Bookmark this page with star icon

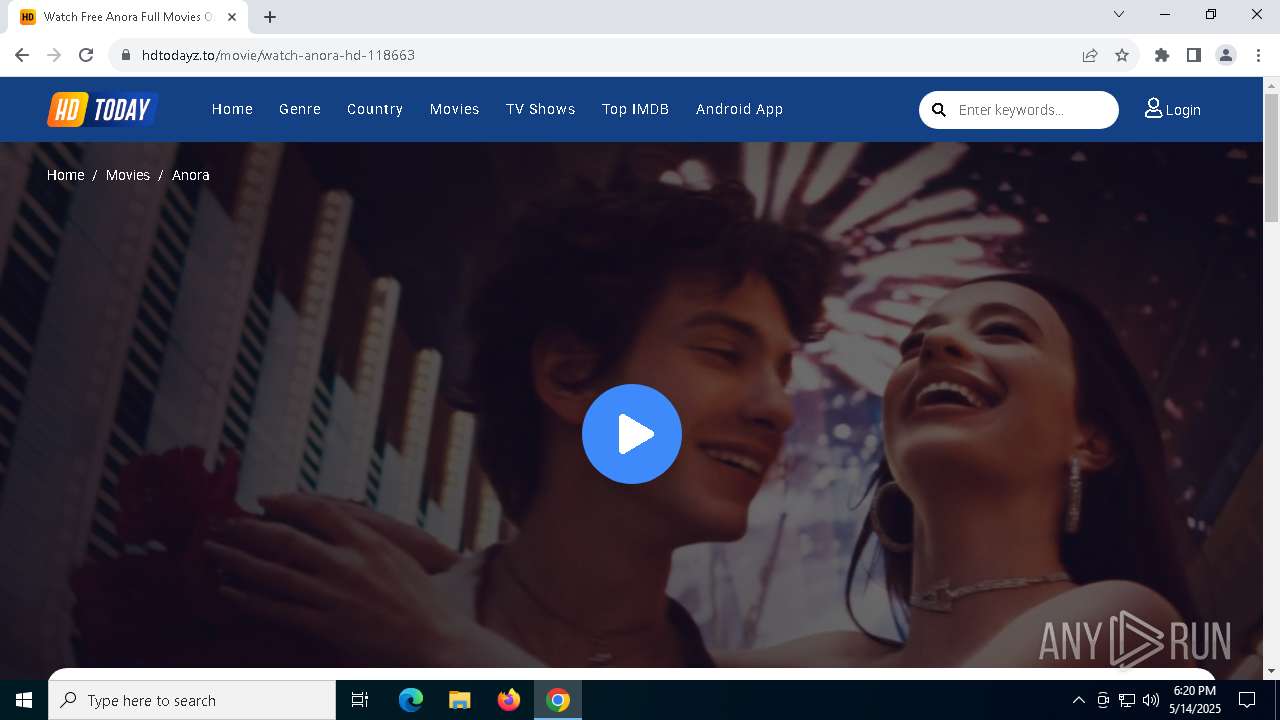(1122, 55)
